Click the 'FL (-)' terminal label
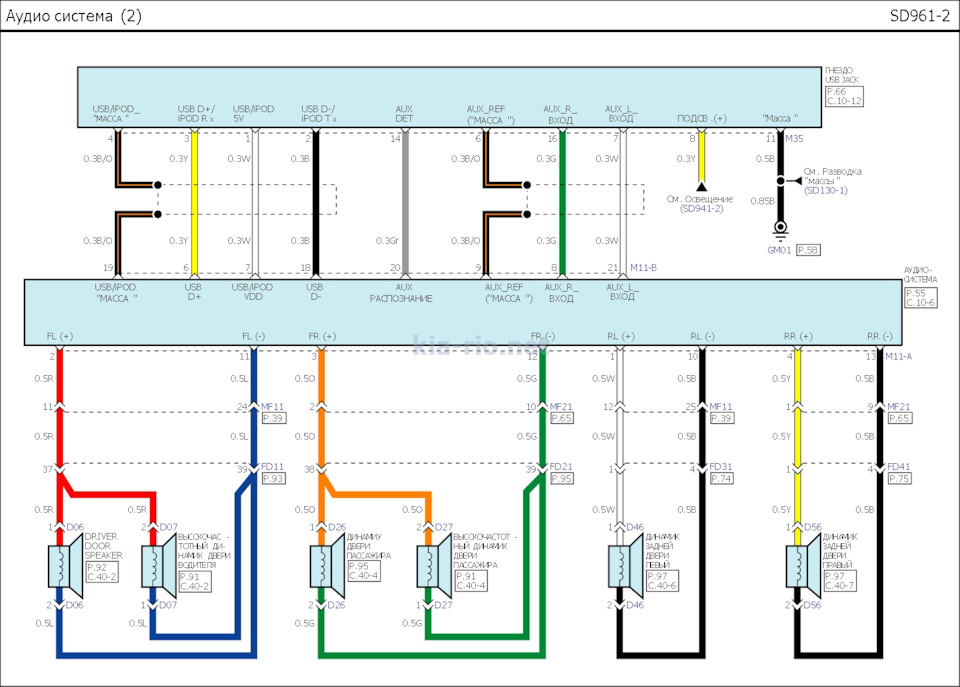Screen dimensions: 960x687 [x=253, y=336]
